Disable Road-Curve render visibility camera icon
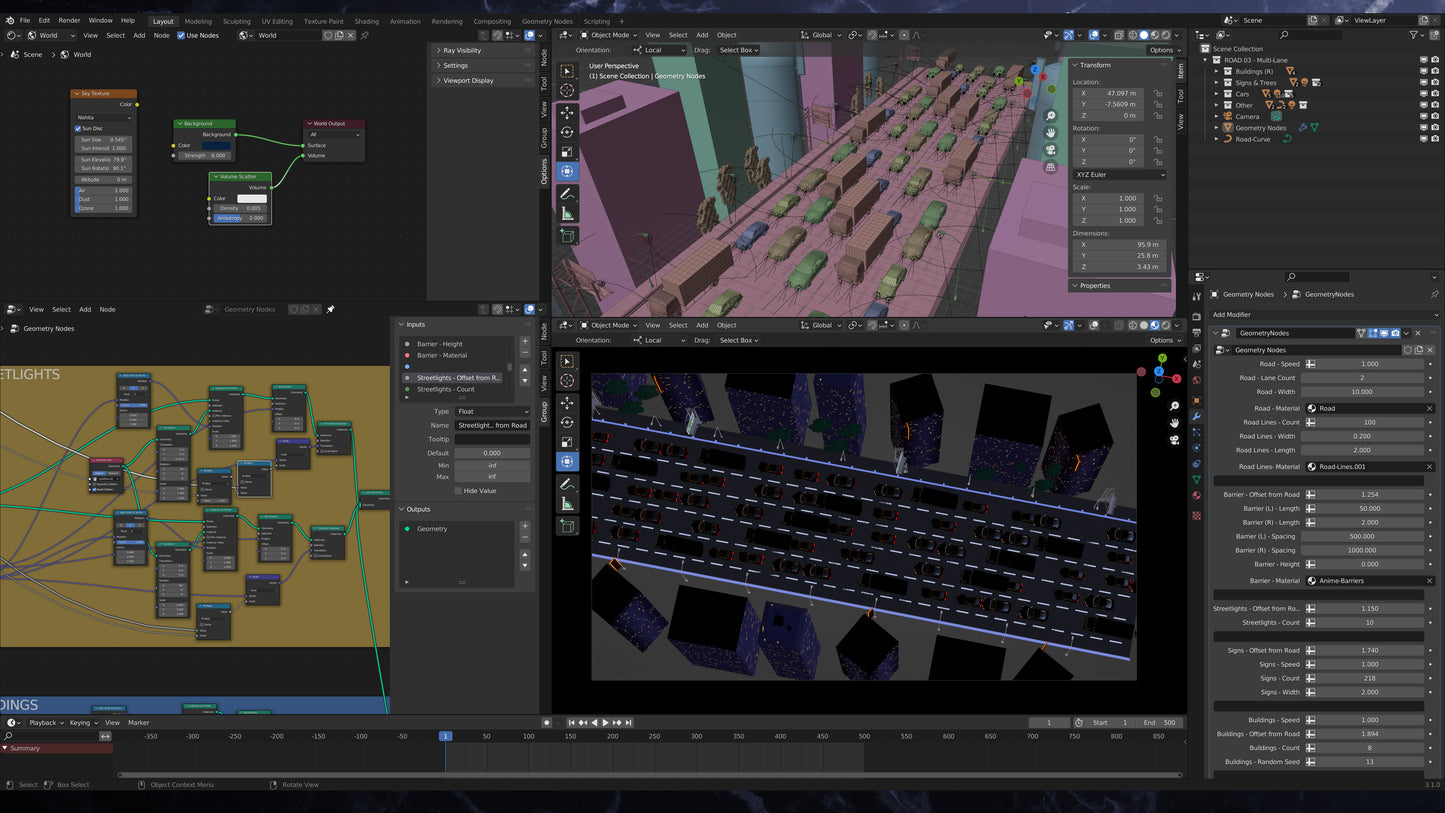This screenshot has width=1445, height=813. [x=1436, y=139]
